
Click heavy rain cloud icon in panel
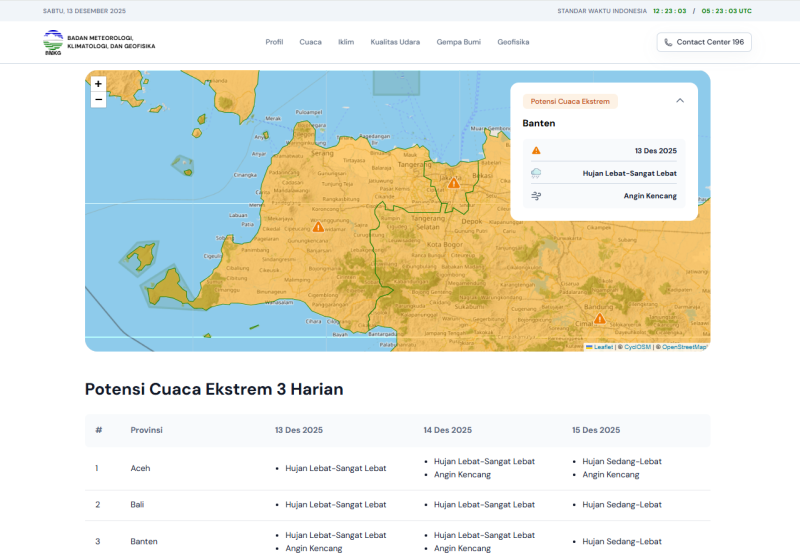(x=536, y=173)
